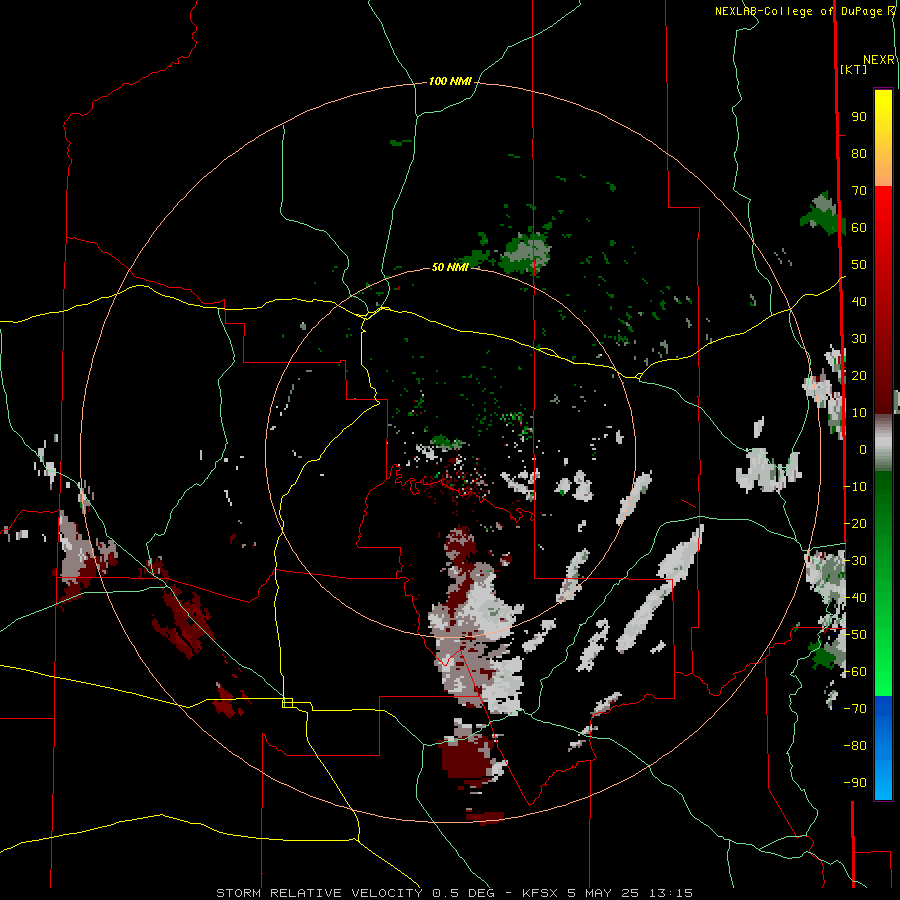The width and height of the screenshot is (900, 900).
Task: Pick the -50 scale label
Action: click(855, 635)
